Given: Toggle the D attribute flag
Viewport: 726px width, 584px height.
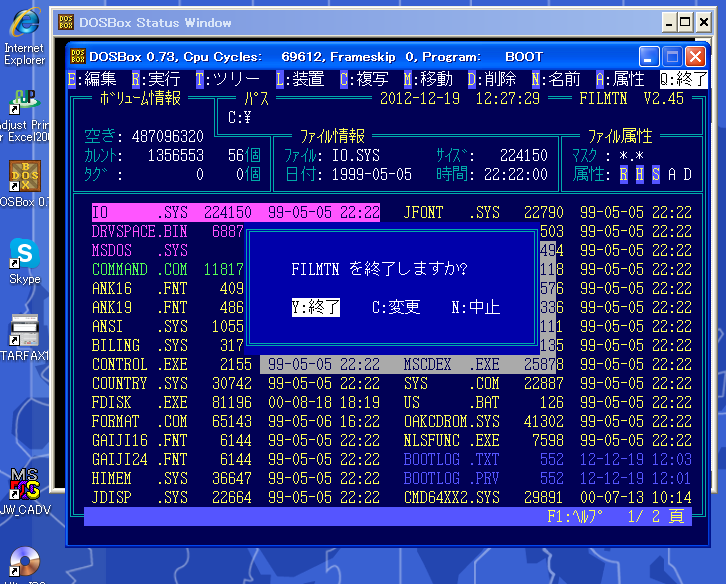Looking at the screenshot, I should point(688,175).
